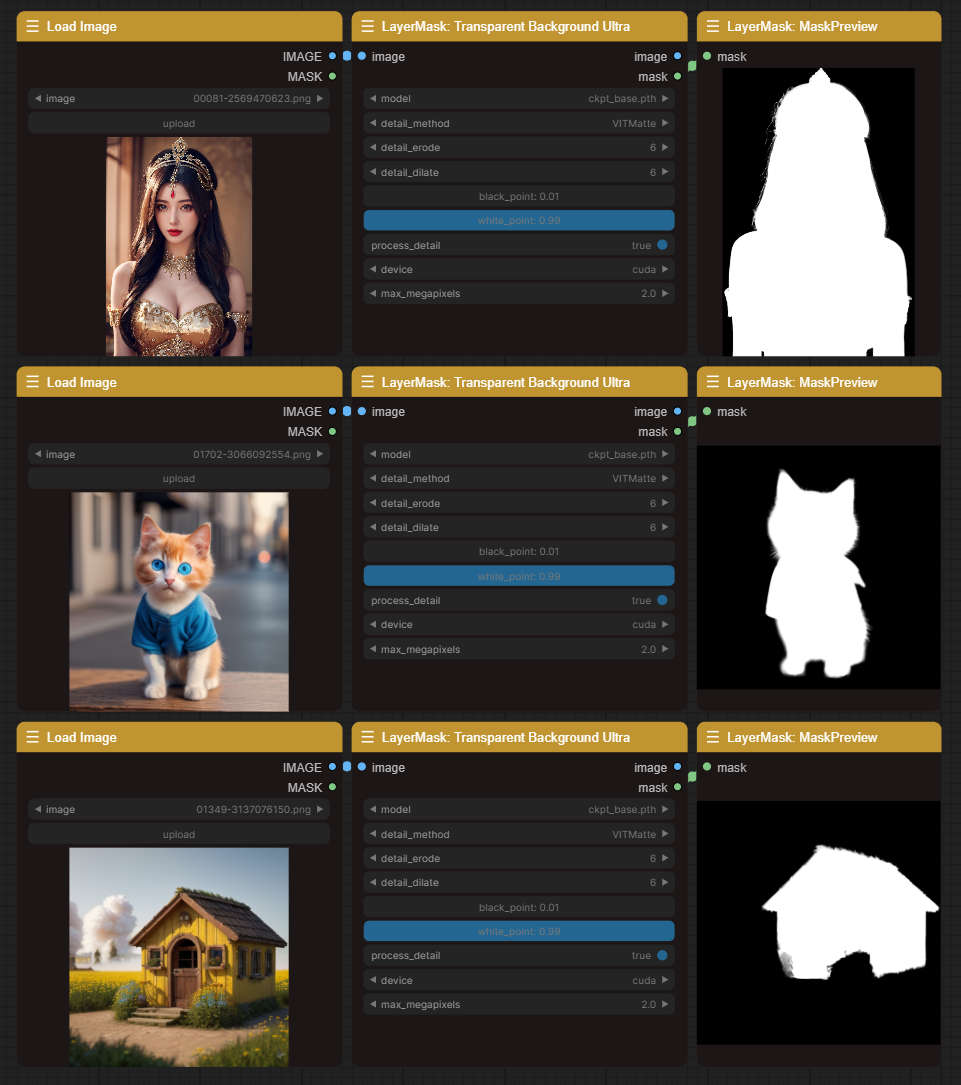Viewport: 961px width, 1085px height.
Task: Click the image output port on the bottom Transparent Background Ultra node
Action: [x=677, y=768]
